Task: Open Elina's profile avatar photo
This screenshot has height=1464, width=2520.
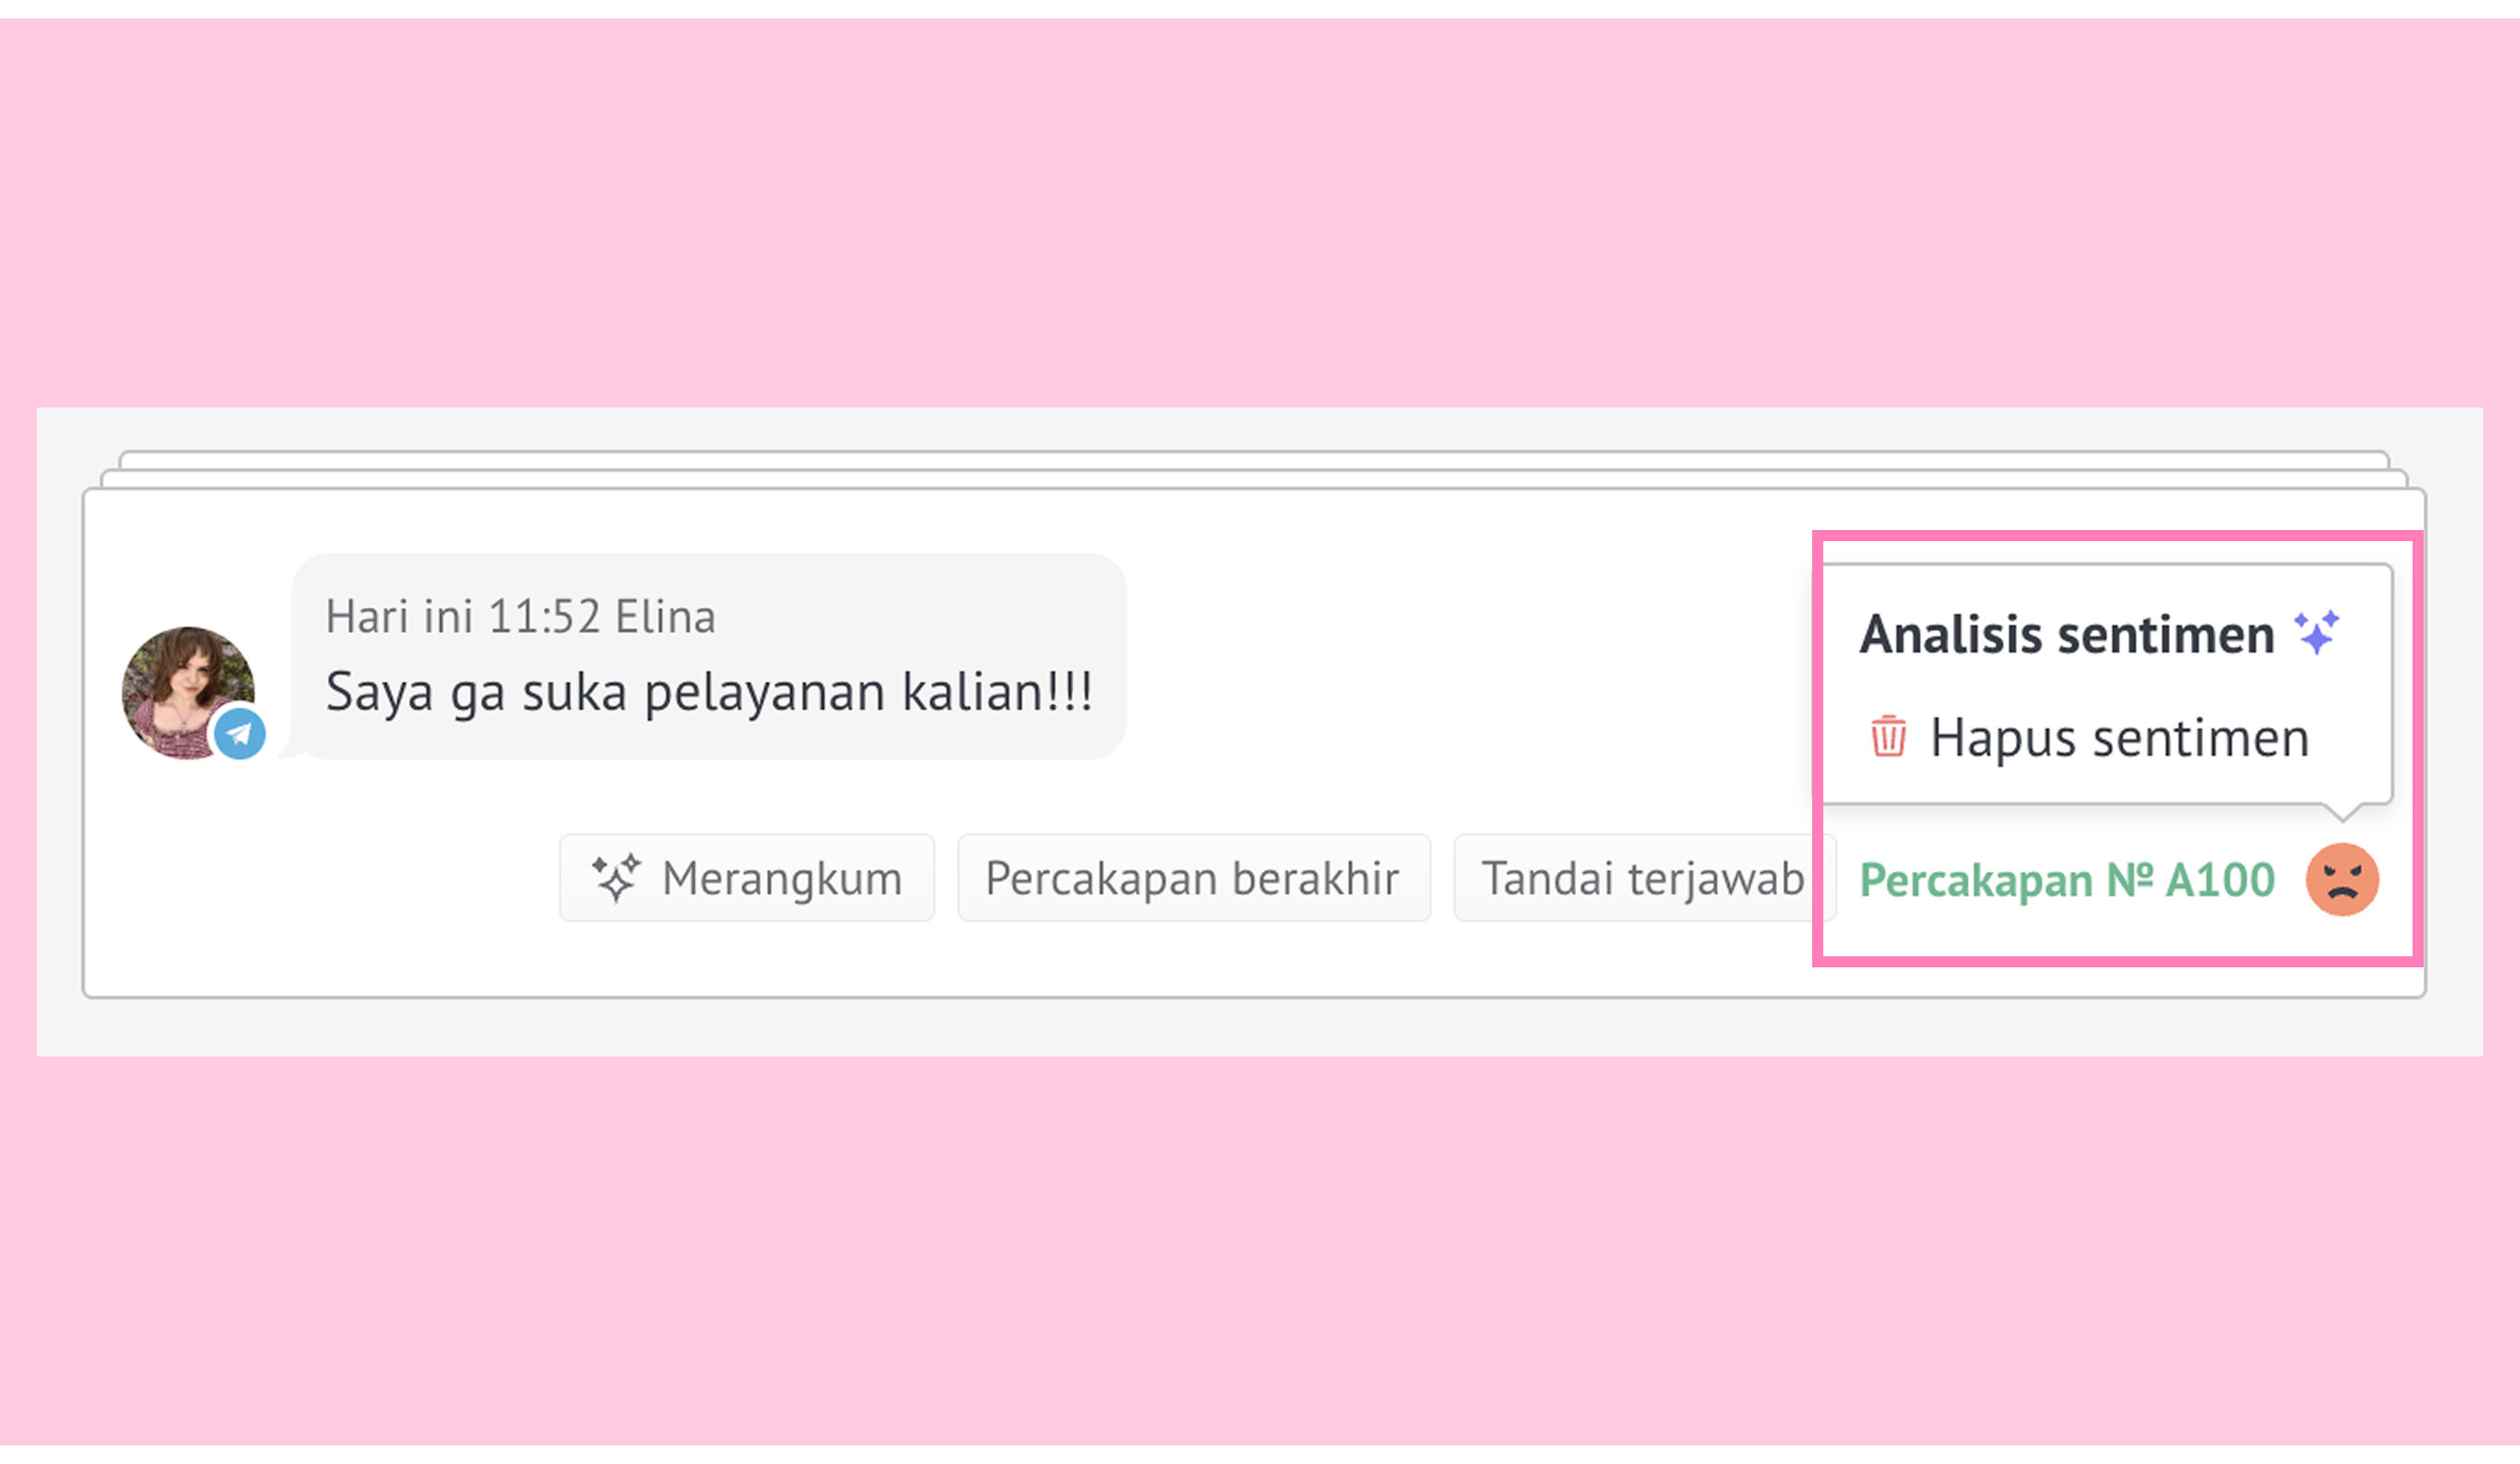Action: click(188, 692)
